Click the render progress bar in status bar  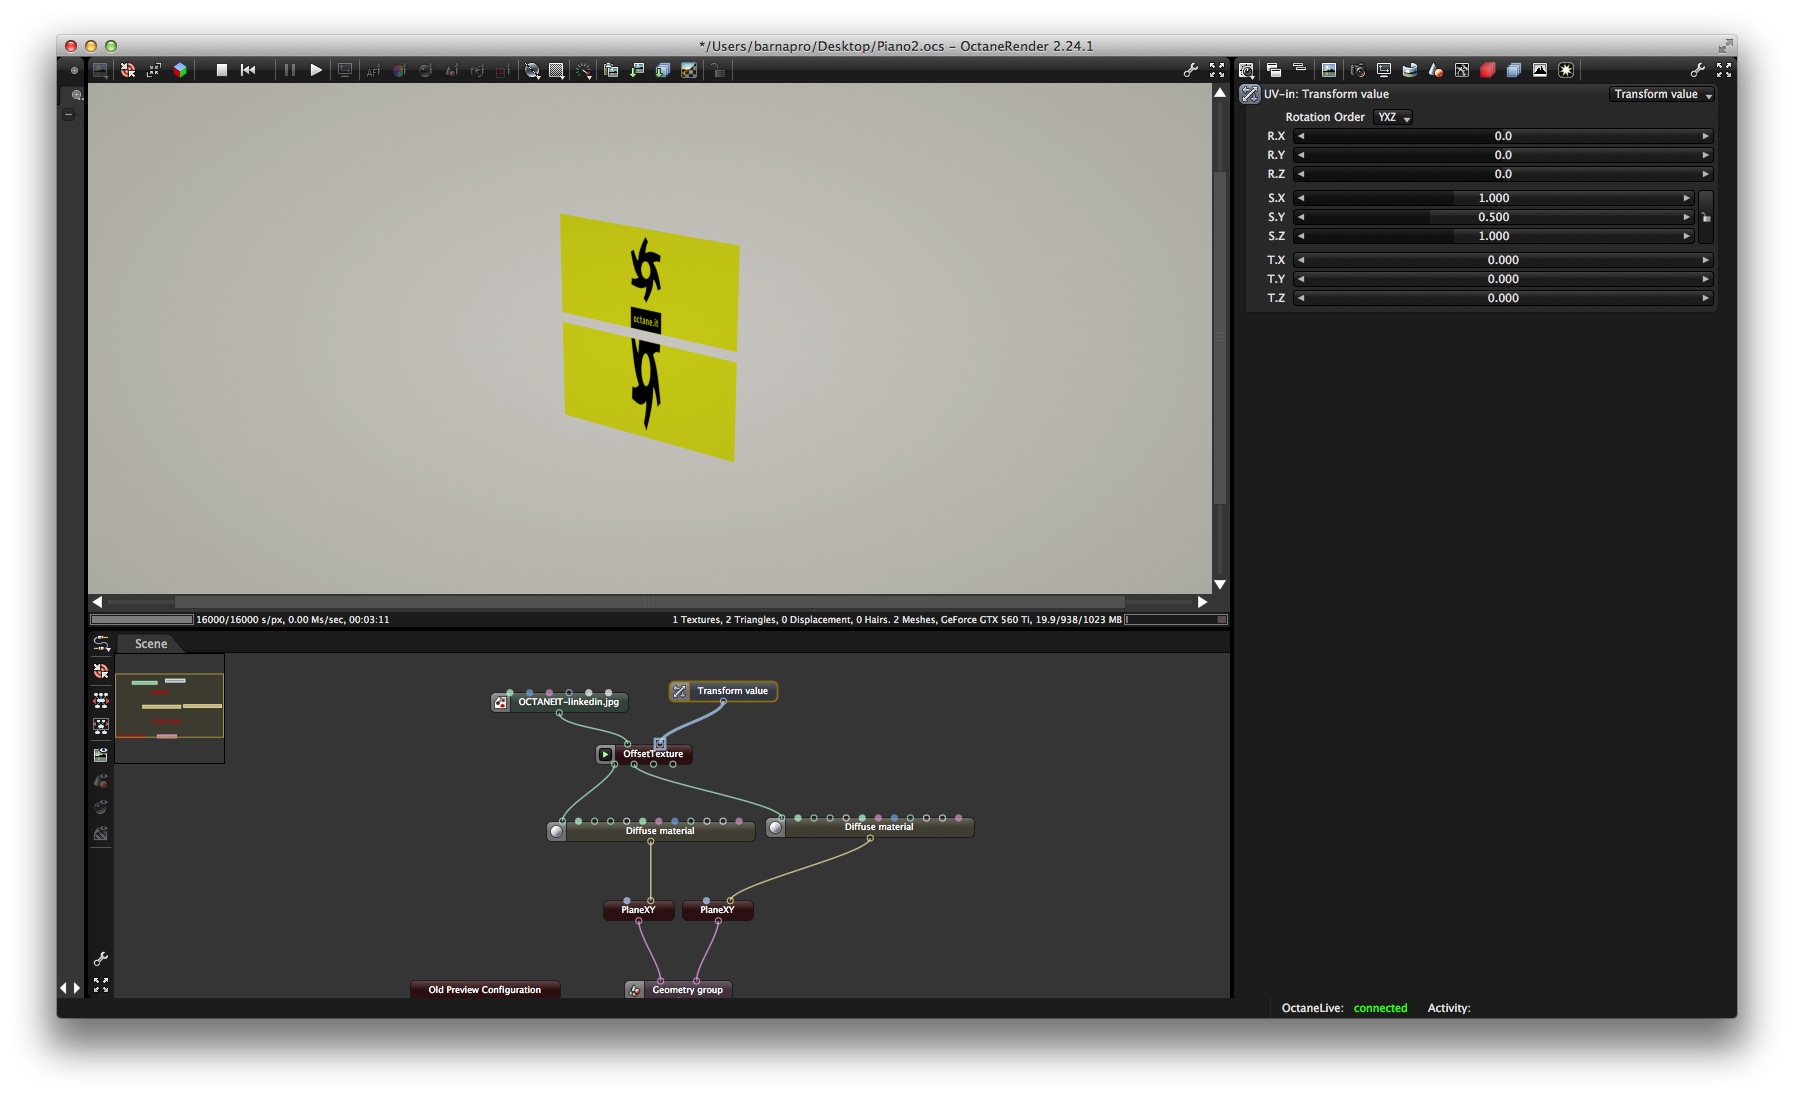142,620
